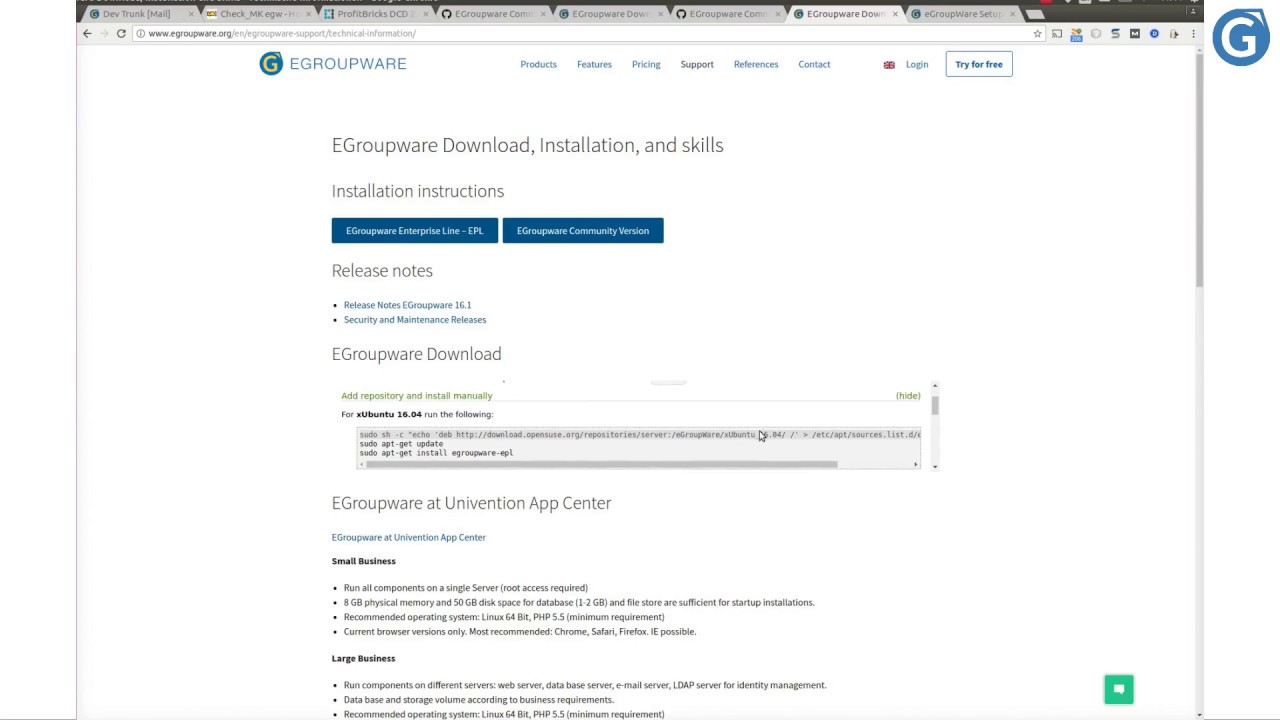The image size is (1280, 720).
Task: Open Security and Maintenance Releases link
Action: click(x=415, y=320)
